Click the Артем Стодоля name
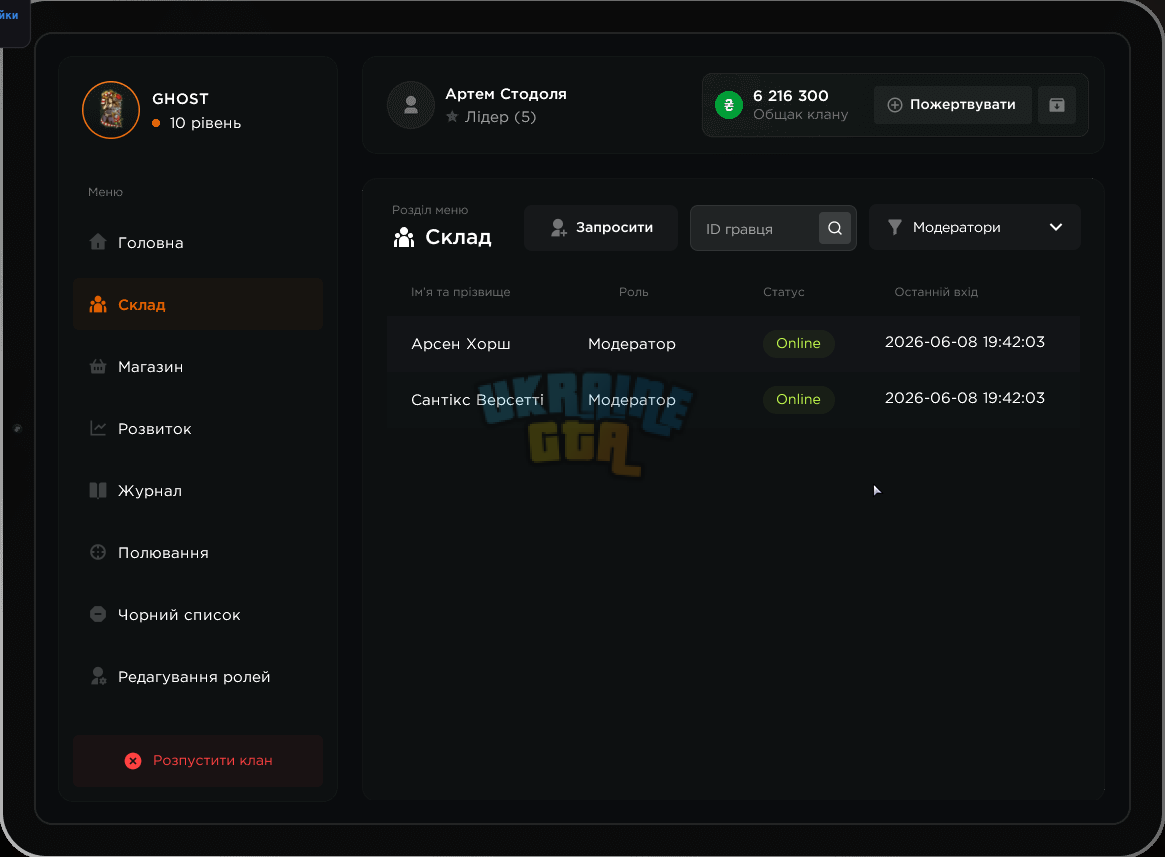The height and width of the screenshot is (857, 1165). (505, 94)
